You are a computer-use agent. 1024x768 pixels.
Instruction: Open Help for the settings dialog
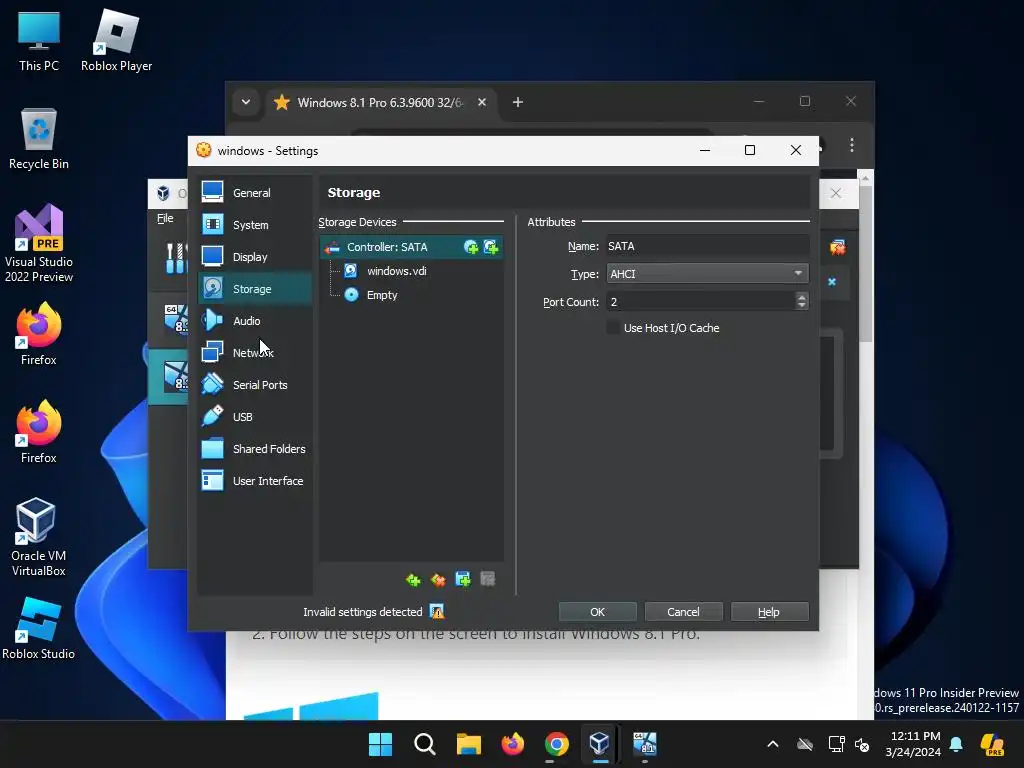pos(769,612)
